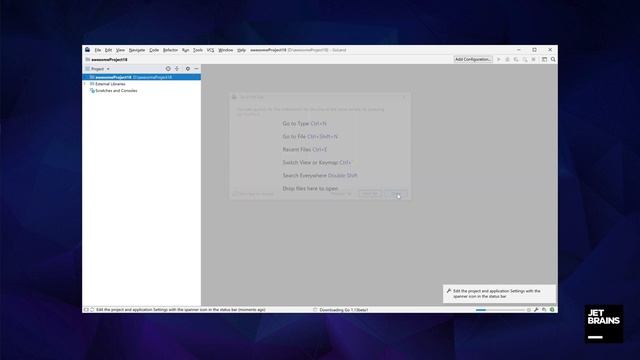
Task: Open Search Everywhere magnifier icon
Action: 553,60
